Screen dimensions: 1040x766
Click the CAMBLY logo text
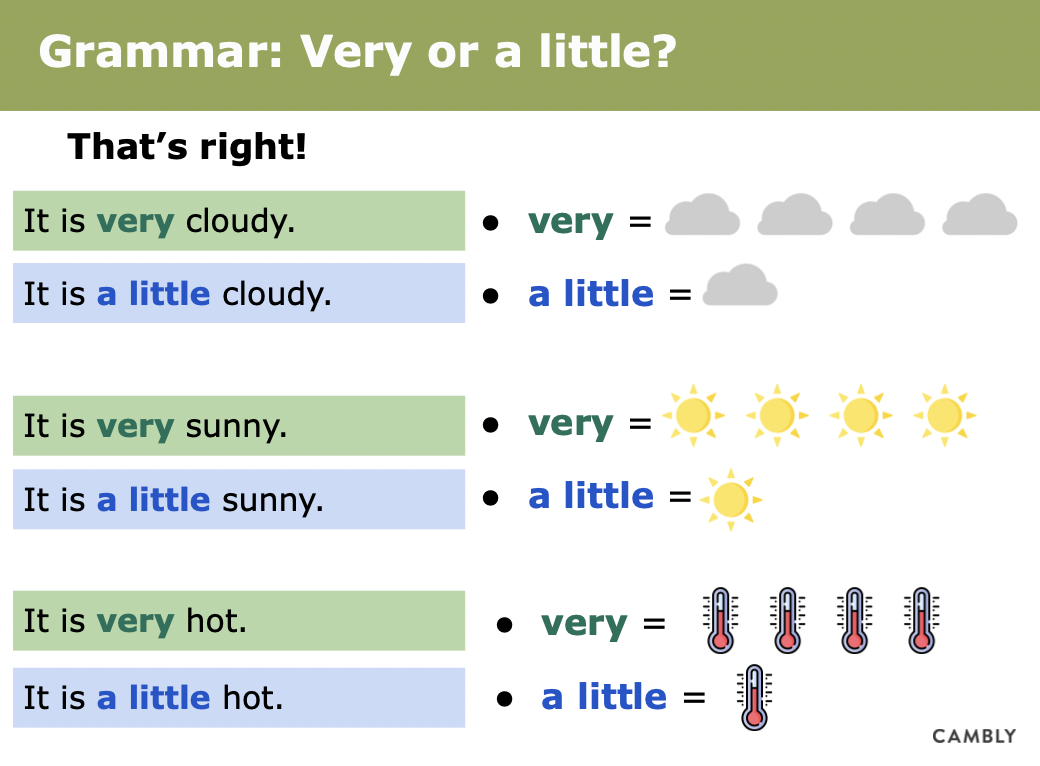point(974,736)
